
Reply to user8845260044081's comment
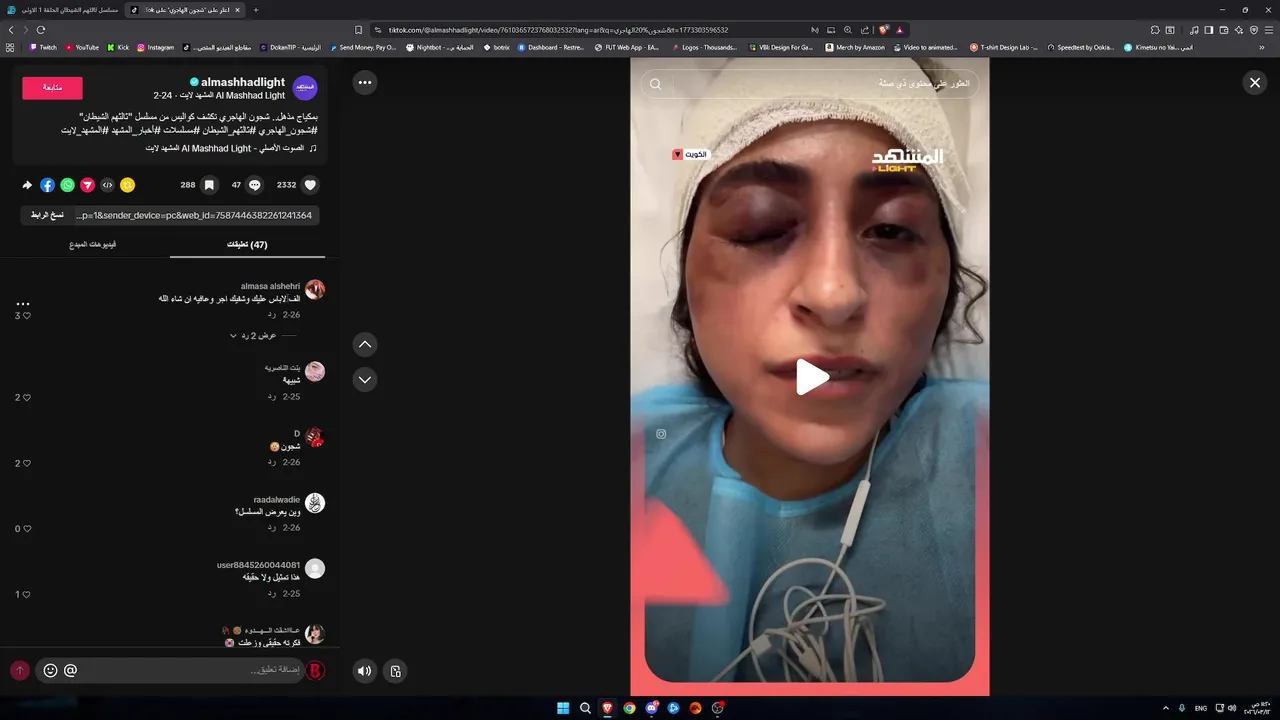point(271,594)
